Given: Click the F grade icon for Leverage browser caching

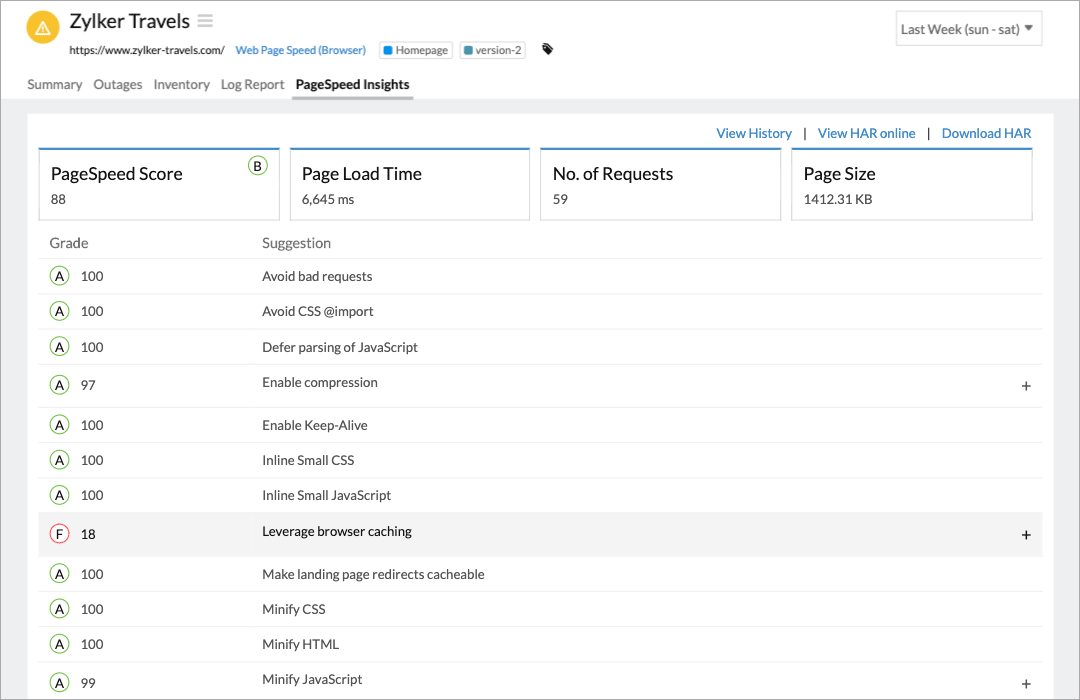Looking at the screenshot, I should 59,534.
